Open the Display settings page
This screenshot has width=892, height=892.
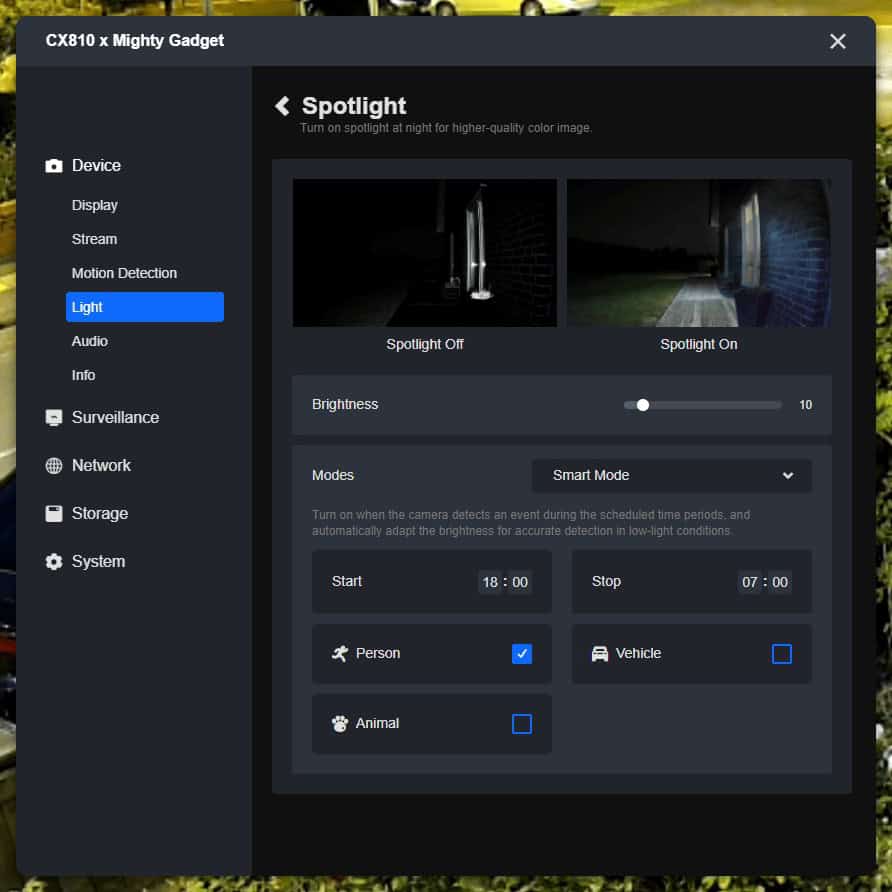[95, 205]
